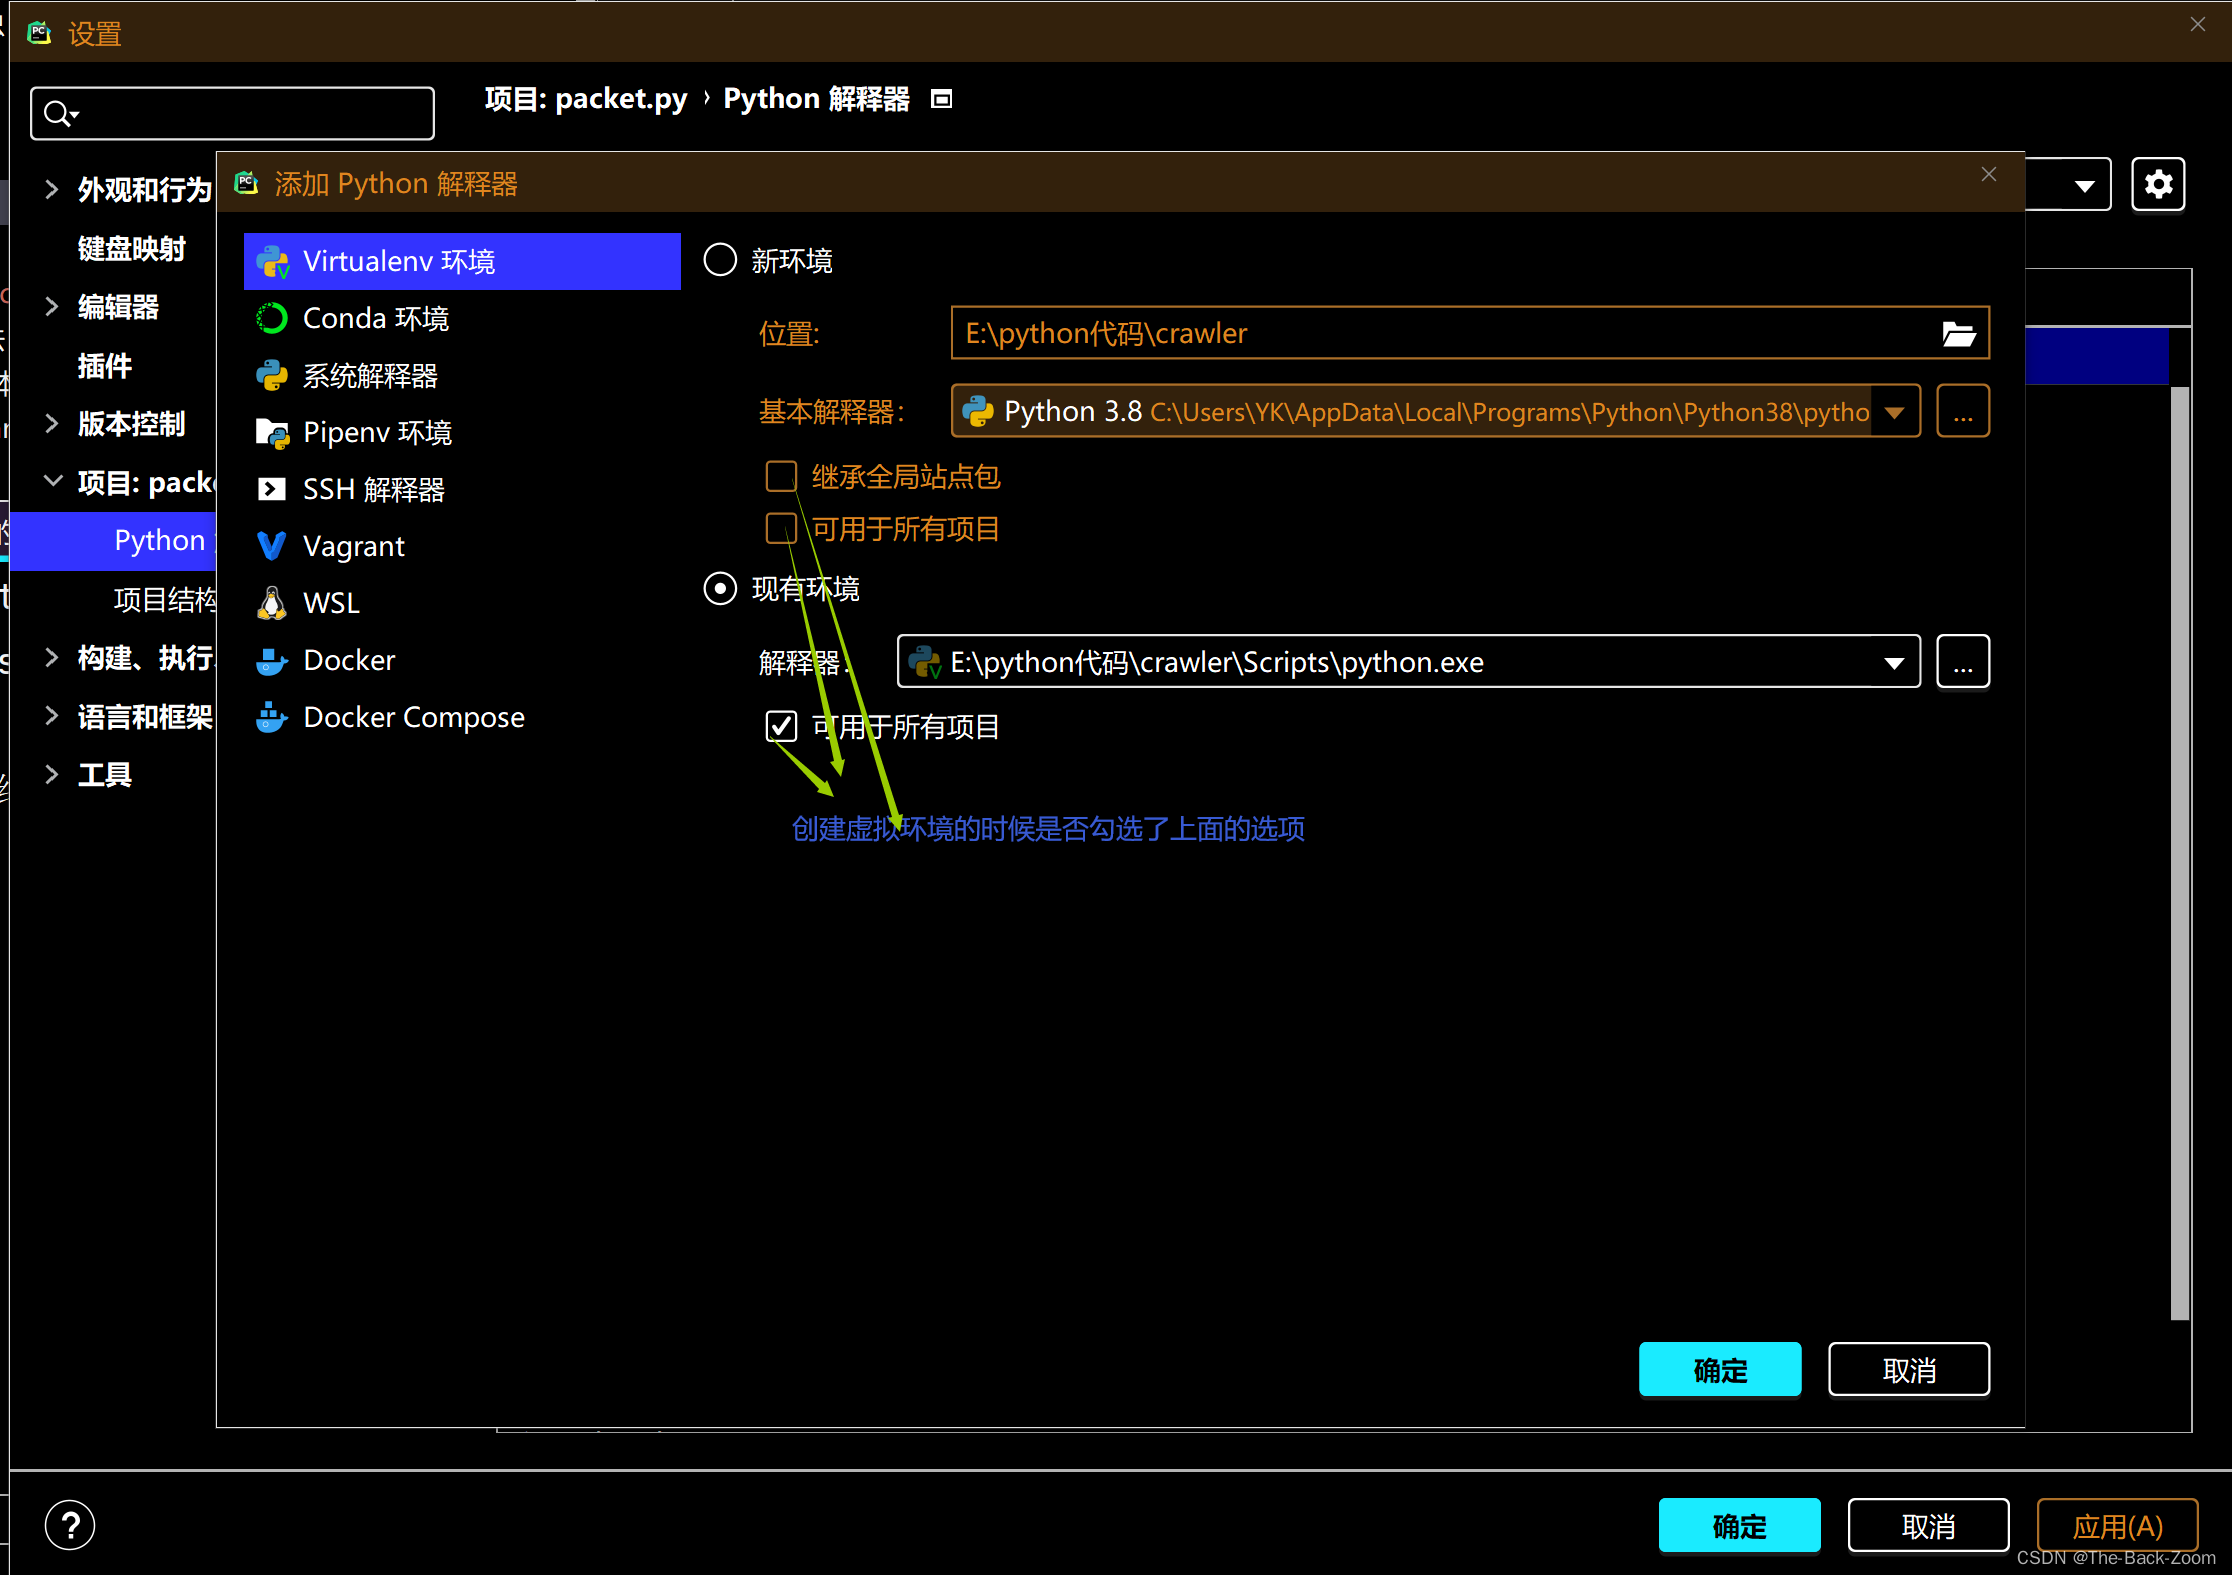
Task: Select the 新环境 radio button
Action: pos(720,260)
